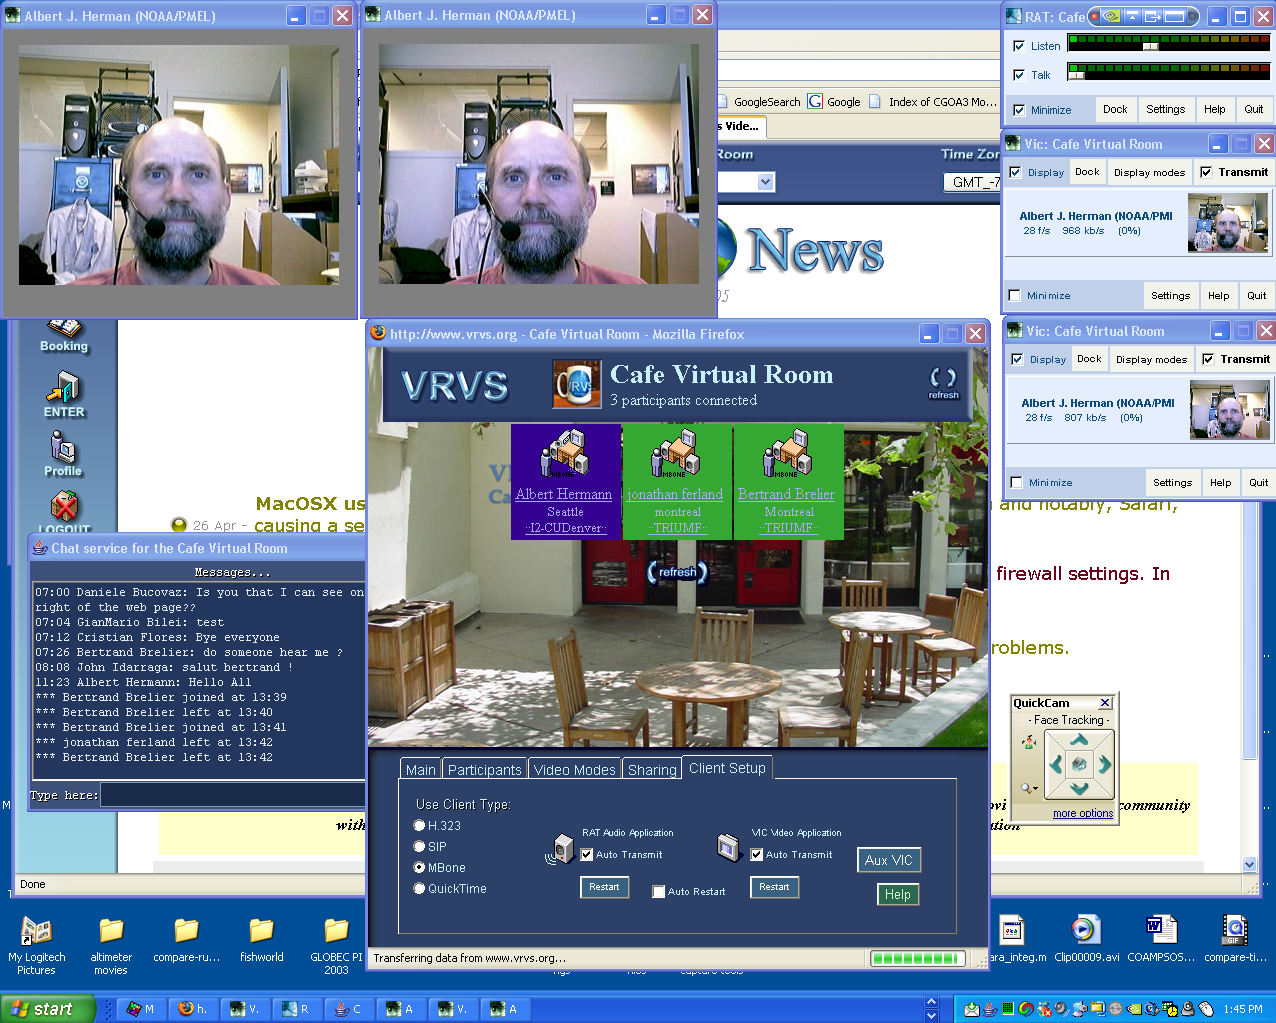Viewport: 1276px width, 1023px height.
Task: Click the Aux VIC button
Action: pyautogui.click(x=889, y=860)
